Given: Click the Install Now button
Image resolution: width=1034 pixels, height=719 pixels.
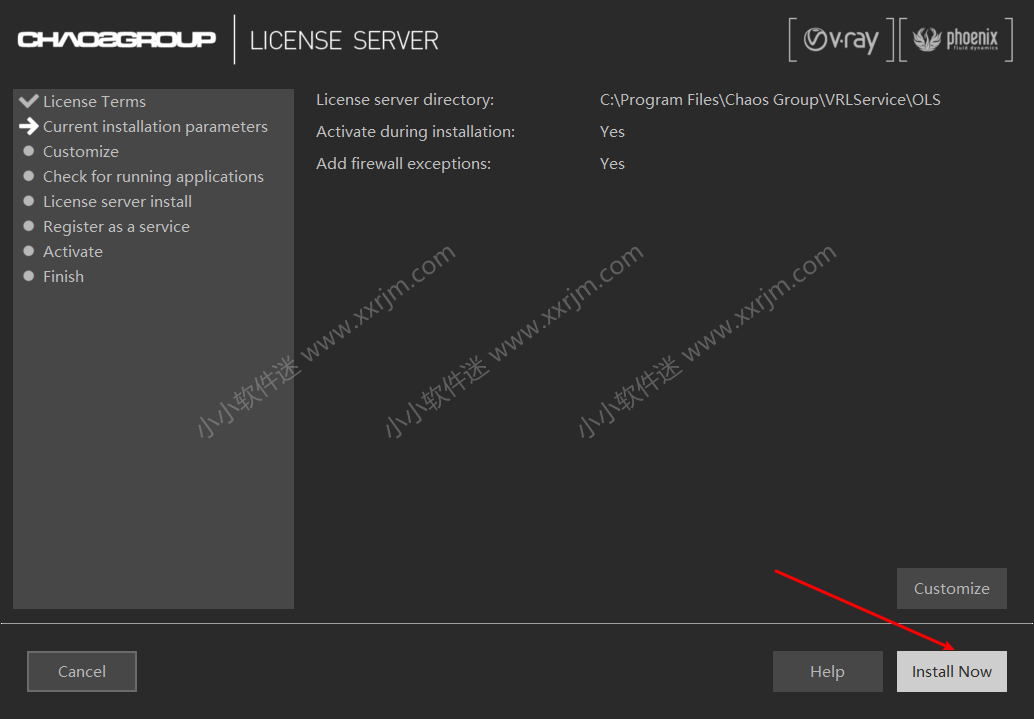Looking at the screenshot, I should click(x=952, y=672).
